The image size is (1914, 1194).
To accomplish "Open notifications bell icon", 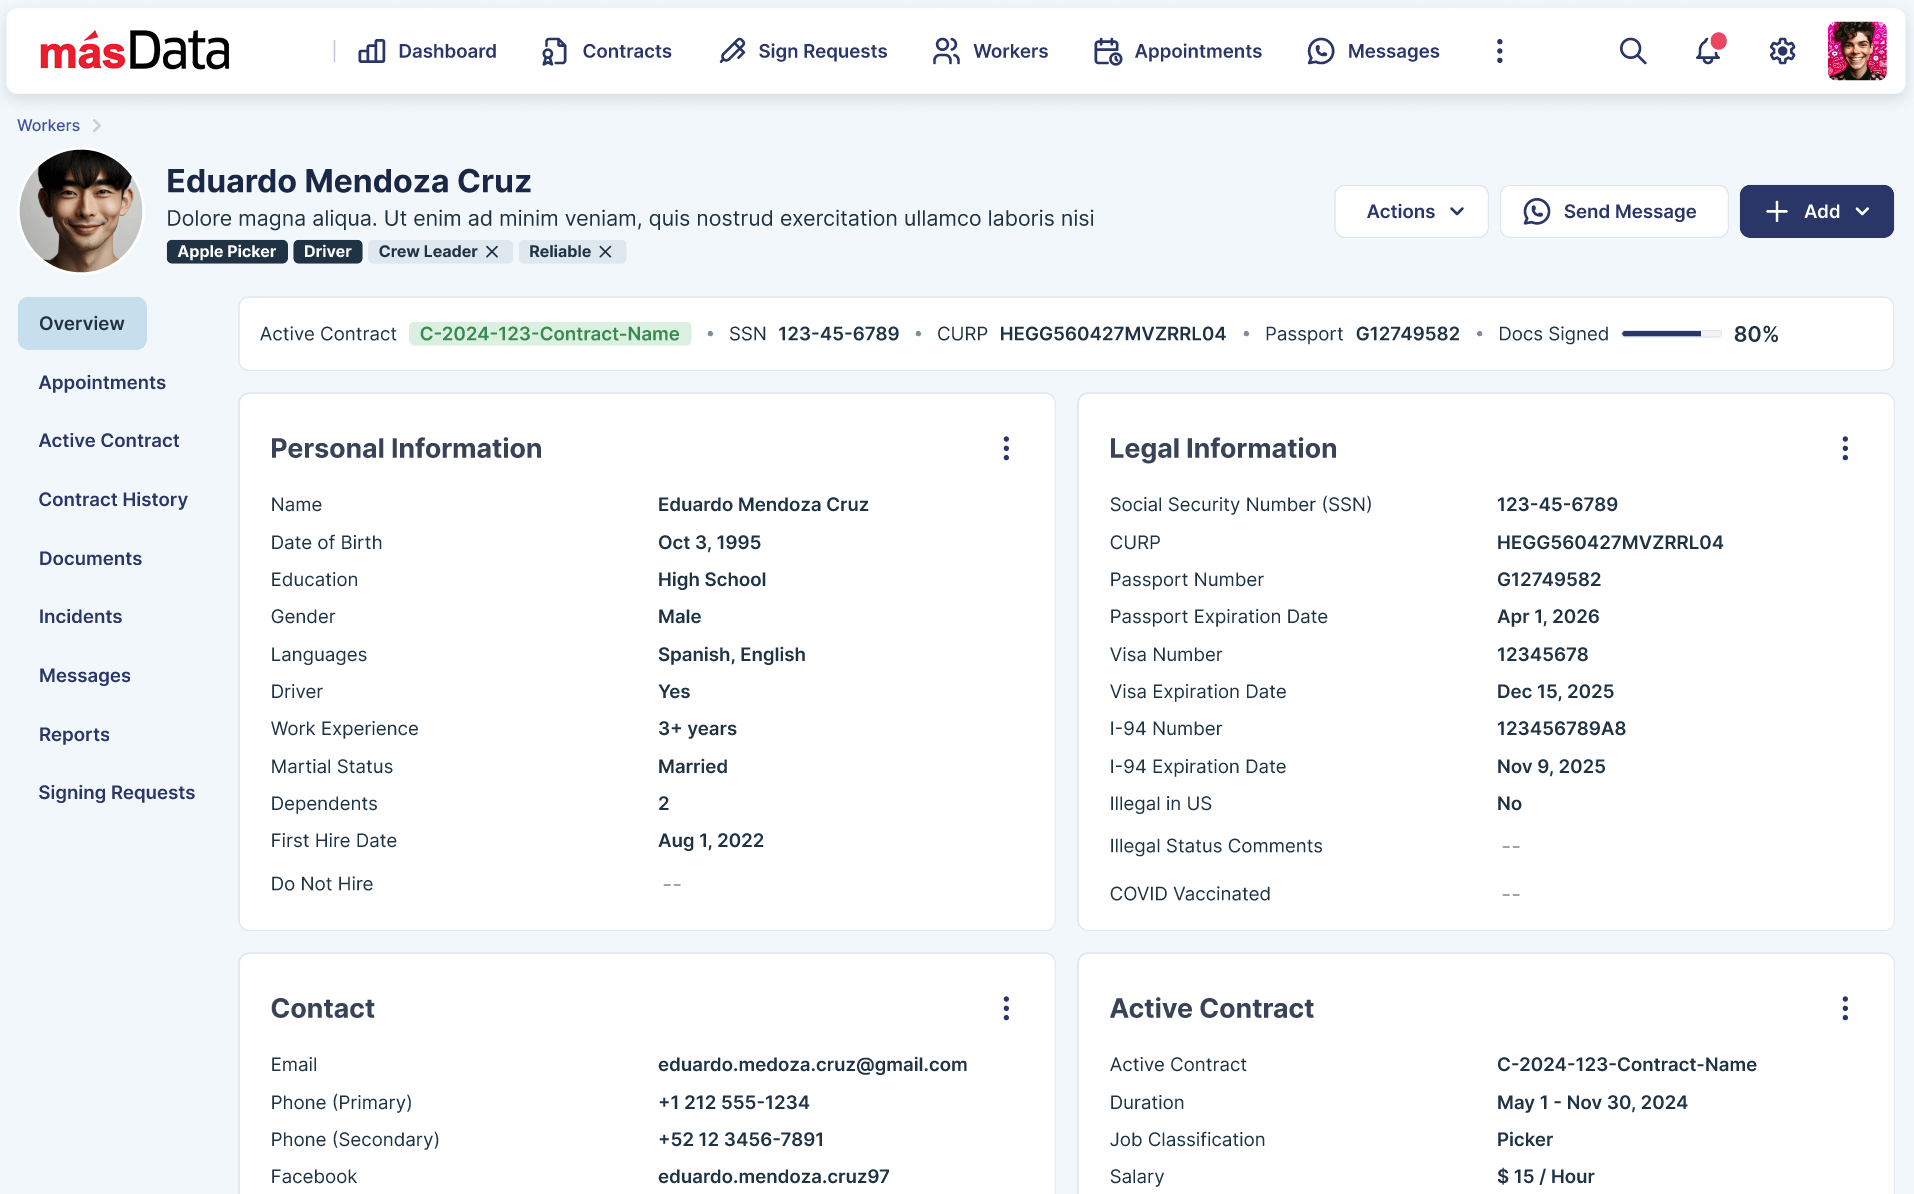I will tap(1708, 51).
